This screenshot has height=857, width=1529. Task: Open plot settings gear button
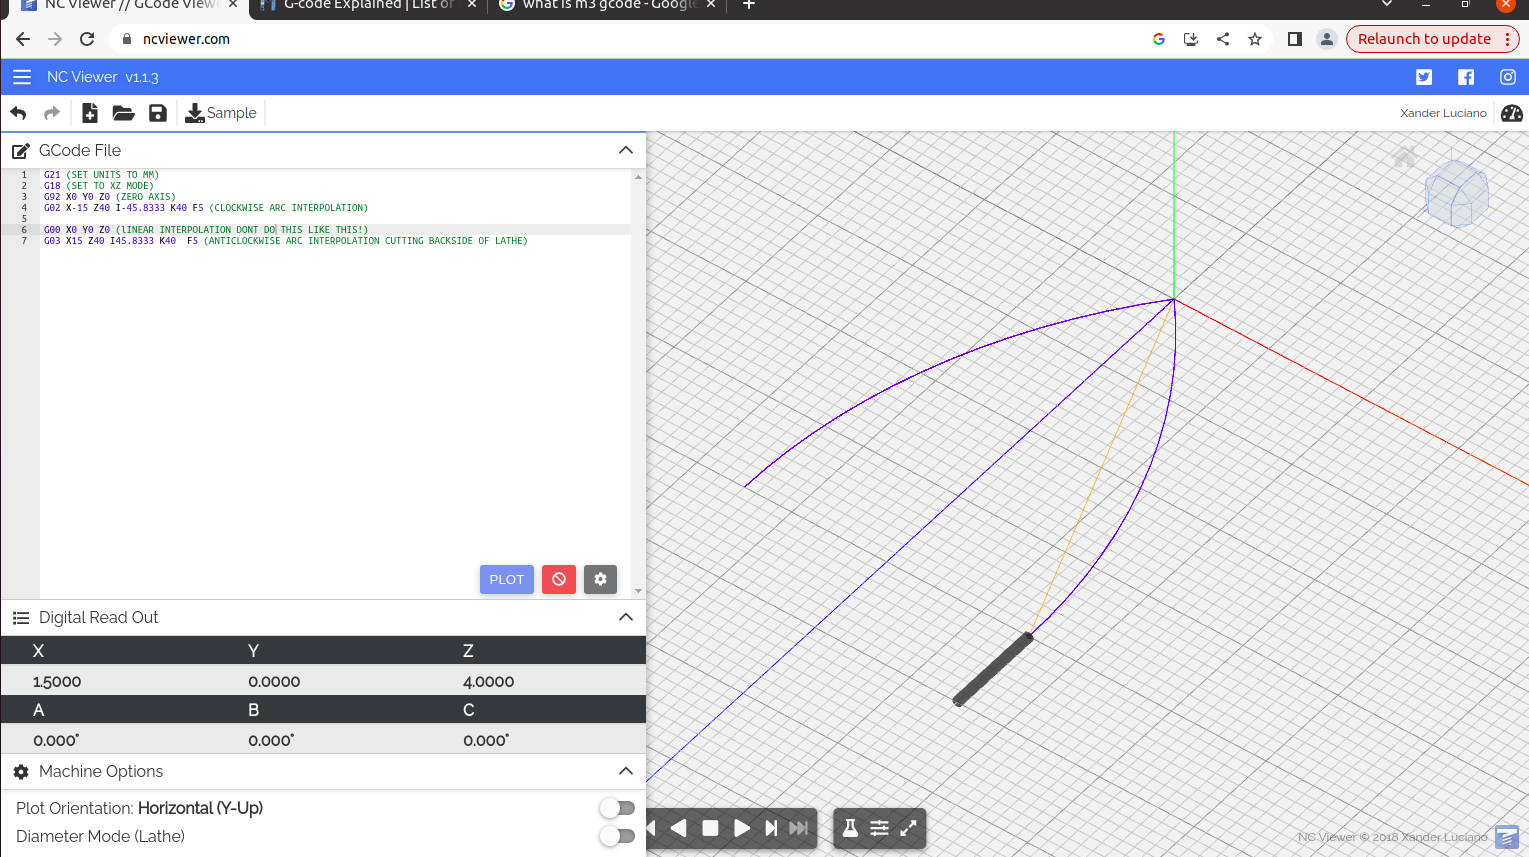coord(600,579)
